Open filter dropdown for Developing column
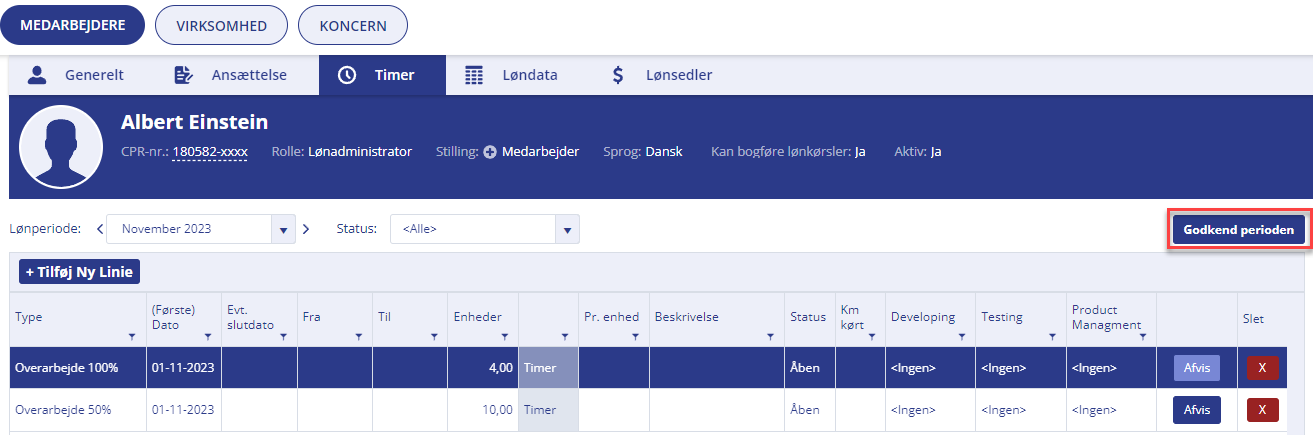Screen dimensions: 1313x435 tap(961, 337)
